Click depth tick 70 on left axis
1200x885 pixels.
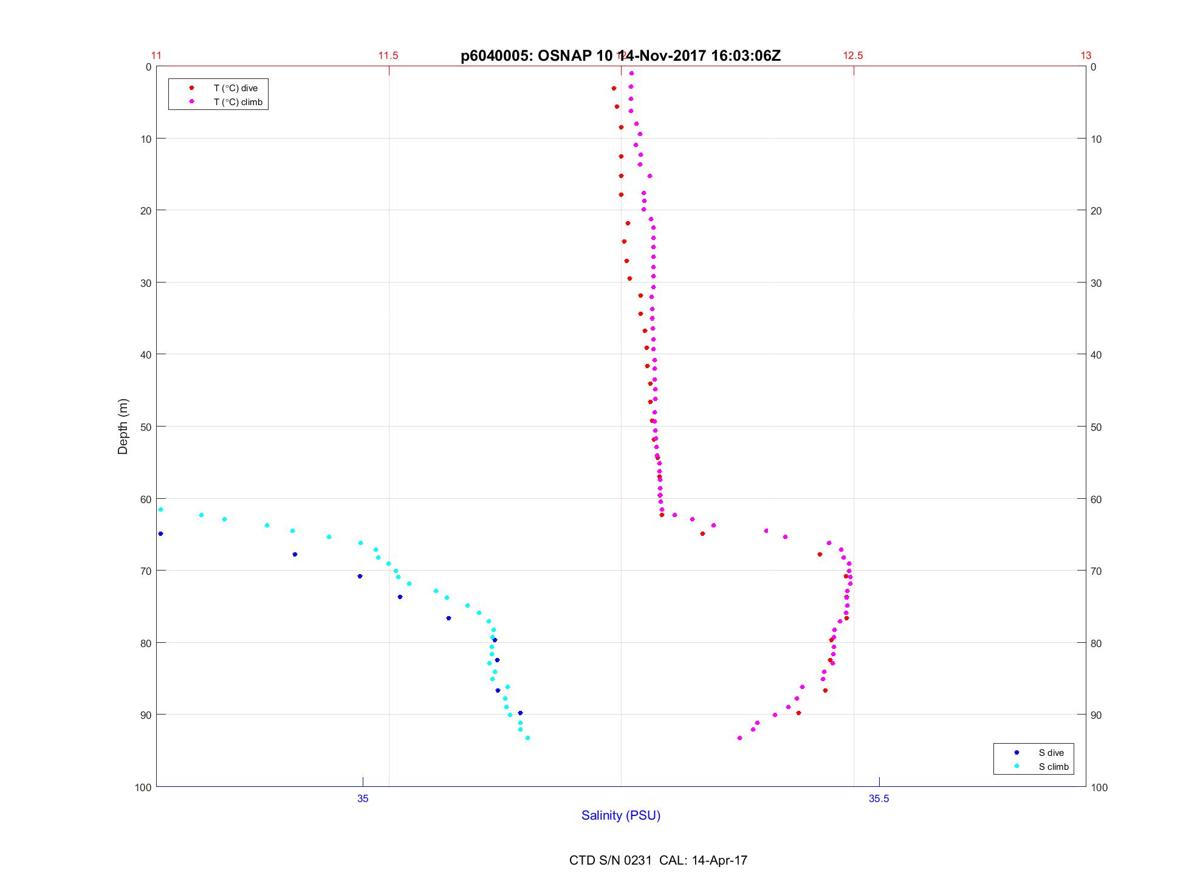[145, 571]
